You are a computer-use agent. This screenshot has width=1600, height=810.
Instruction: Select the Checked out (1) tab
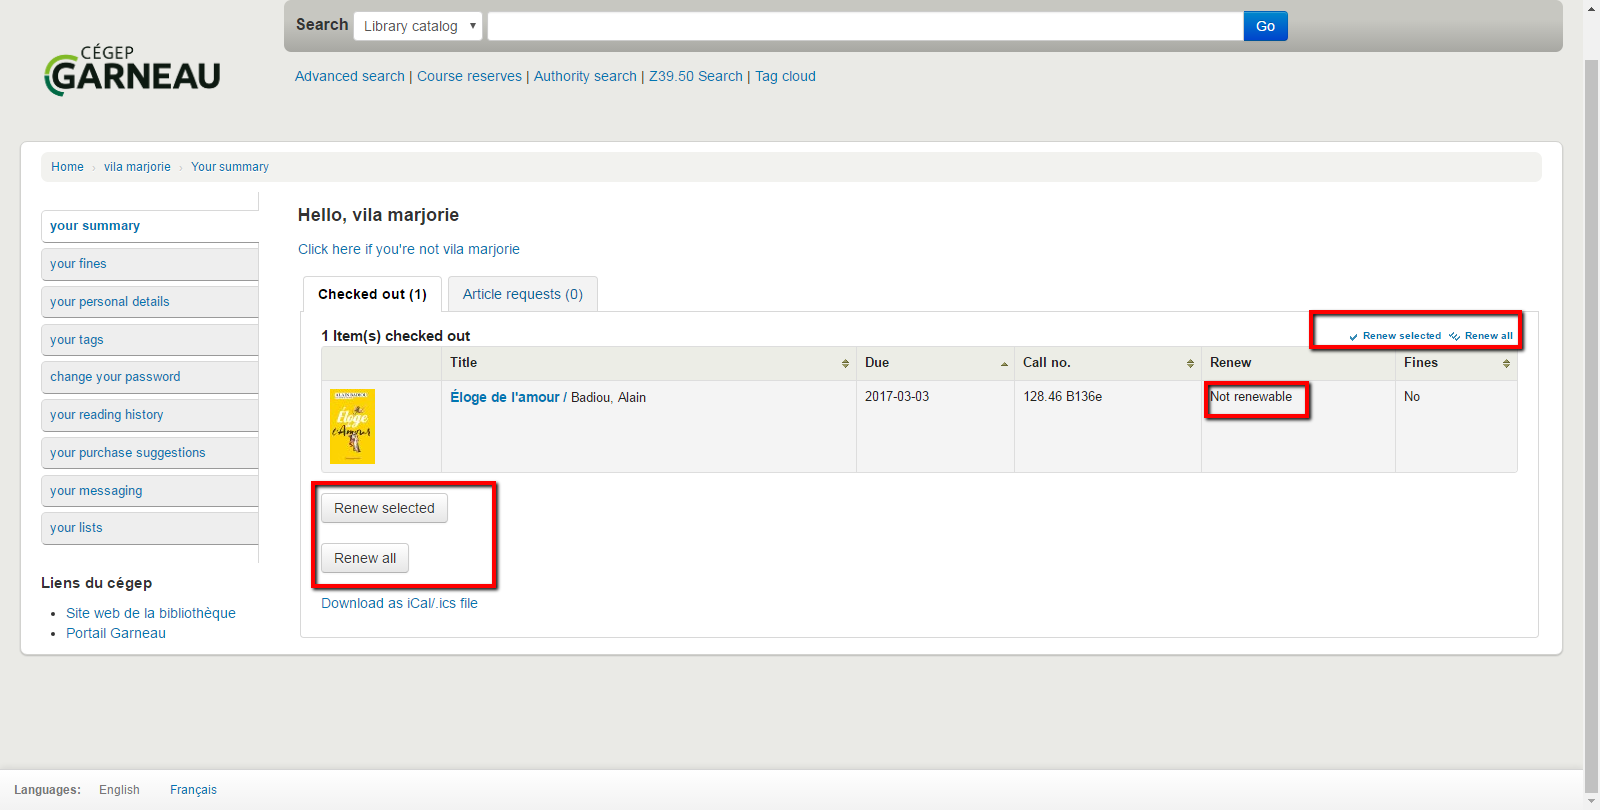(x=372, y=294)
